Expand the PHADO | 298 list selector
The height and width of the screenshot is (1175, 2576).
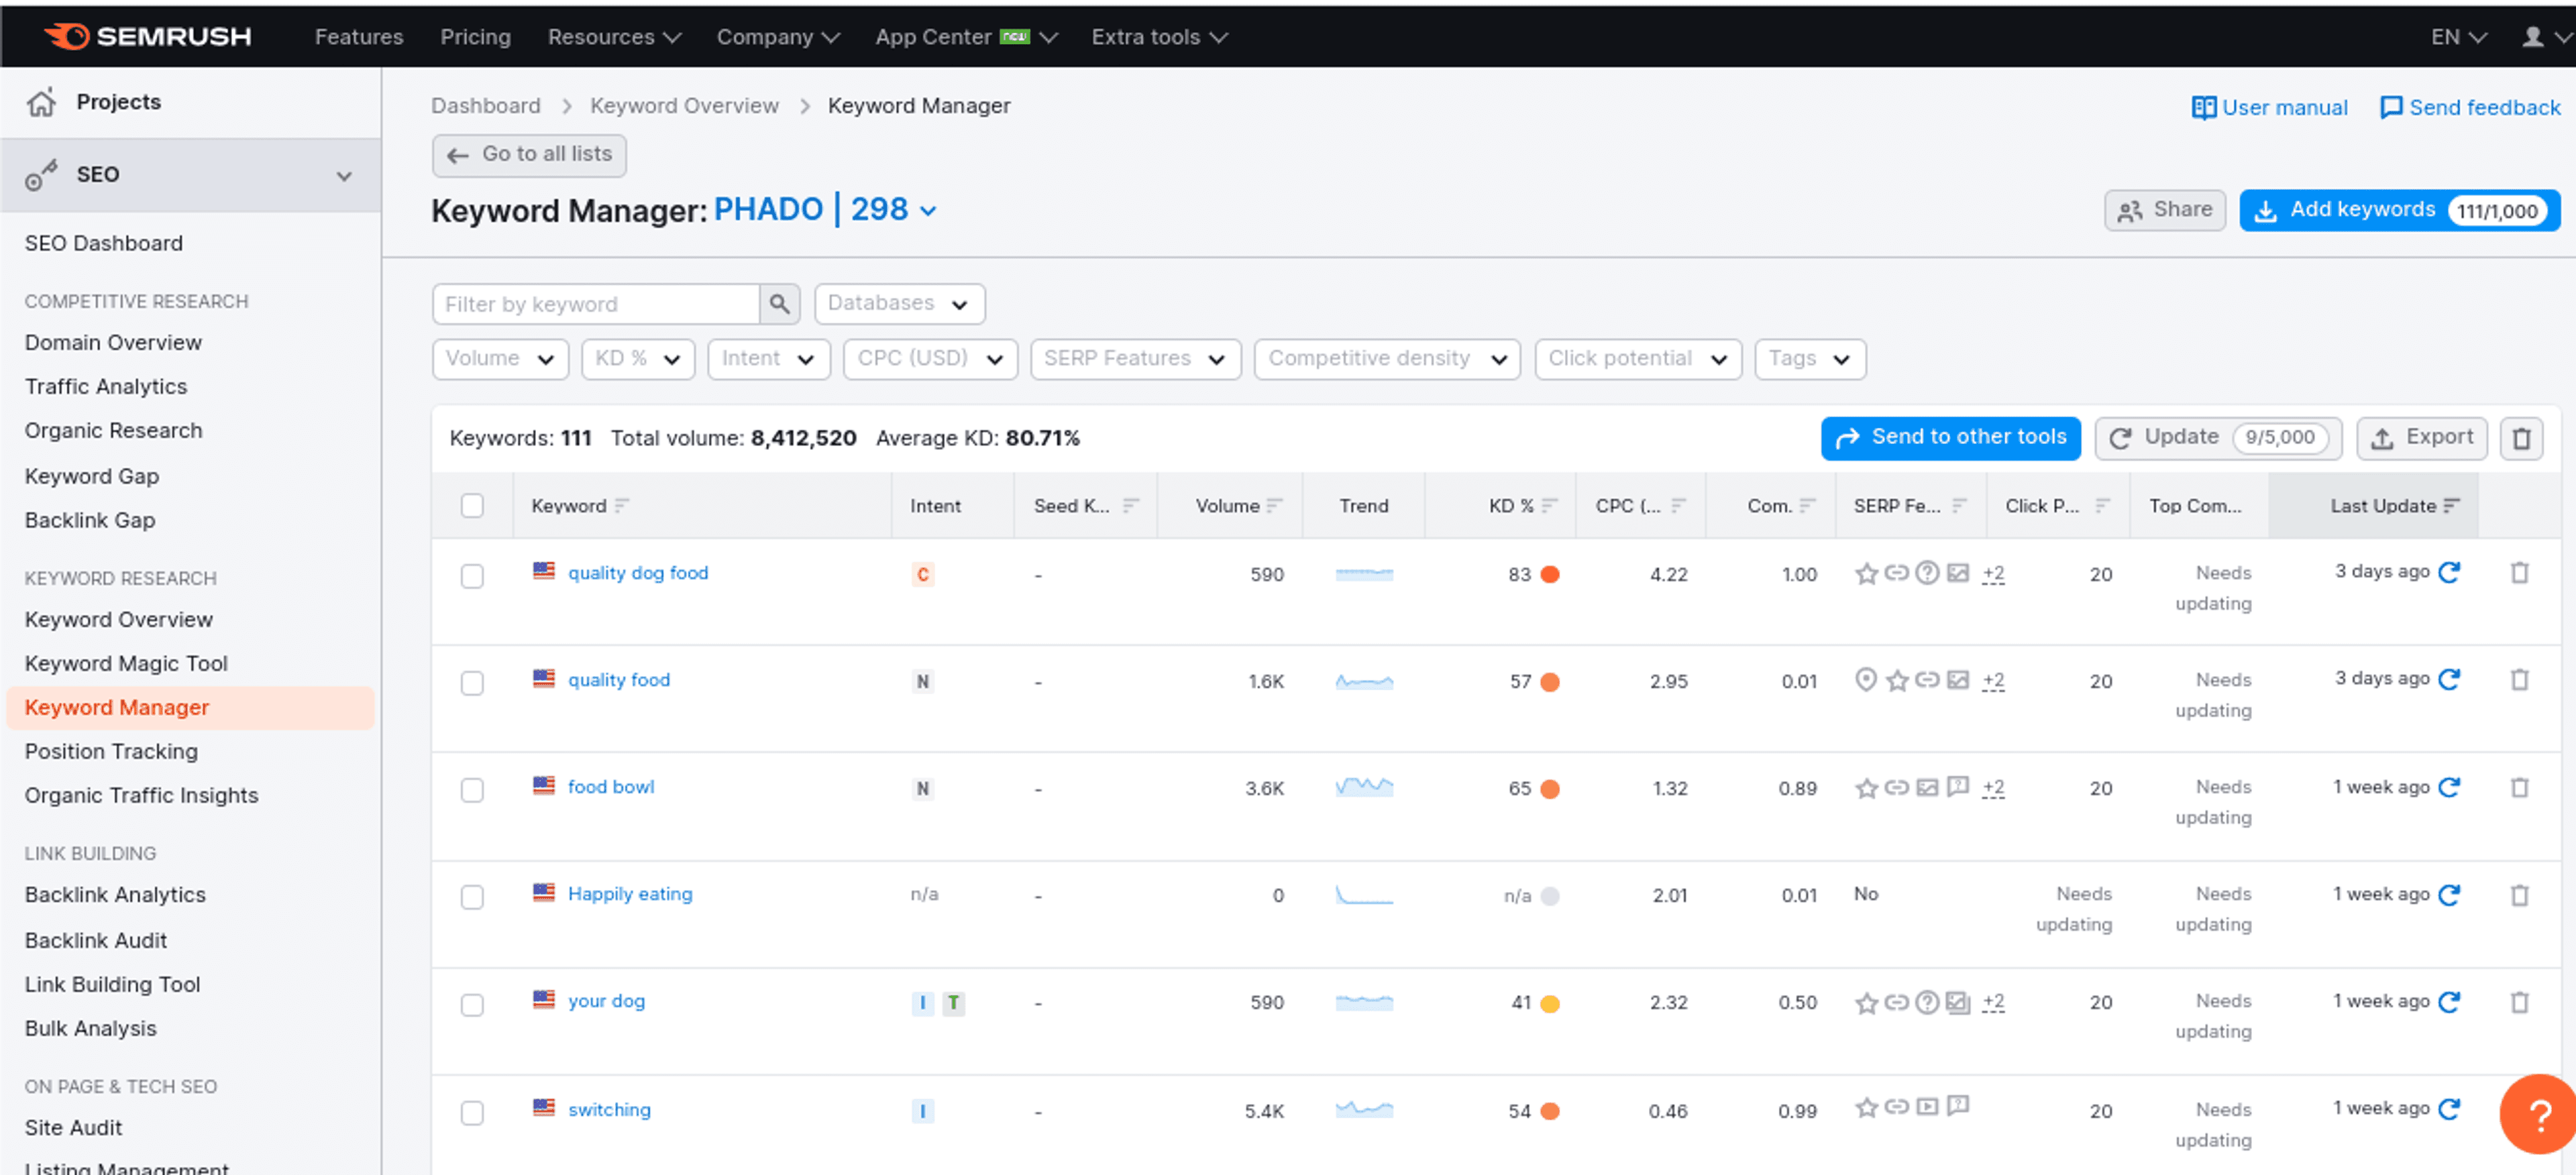(x=826, y=210)
